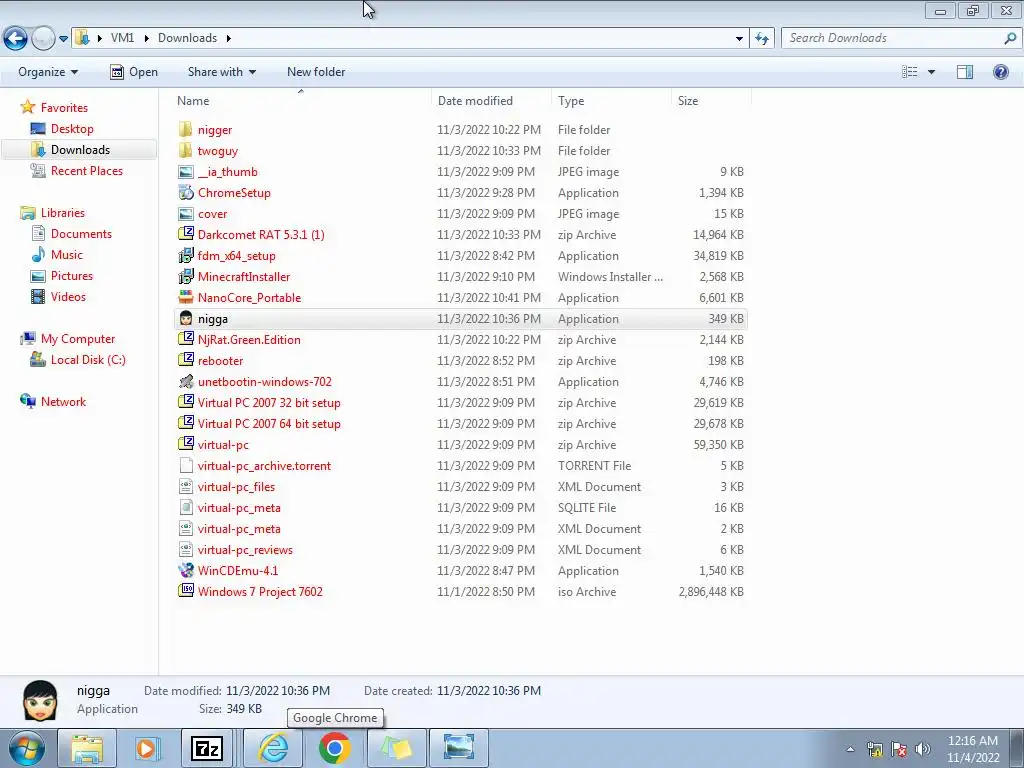Select the virtual-pc_reviews XML document

pos(245,550)
